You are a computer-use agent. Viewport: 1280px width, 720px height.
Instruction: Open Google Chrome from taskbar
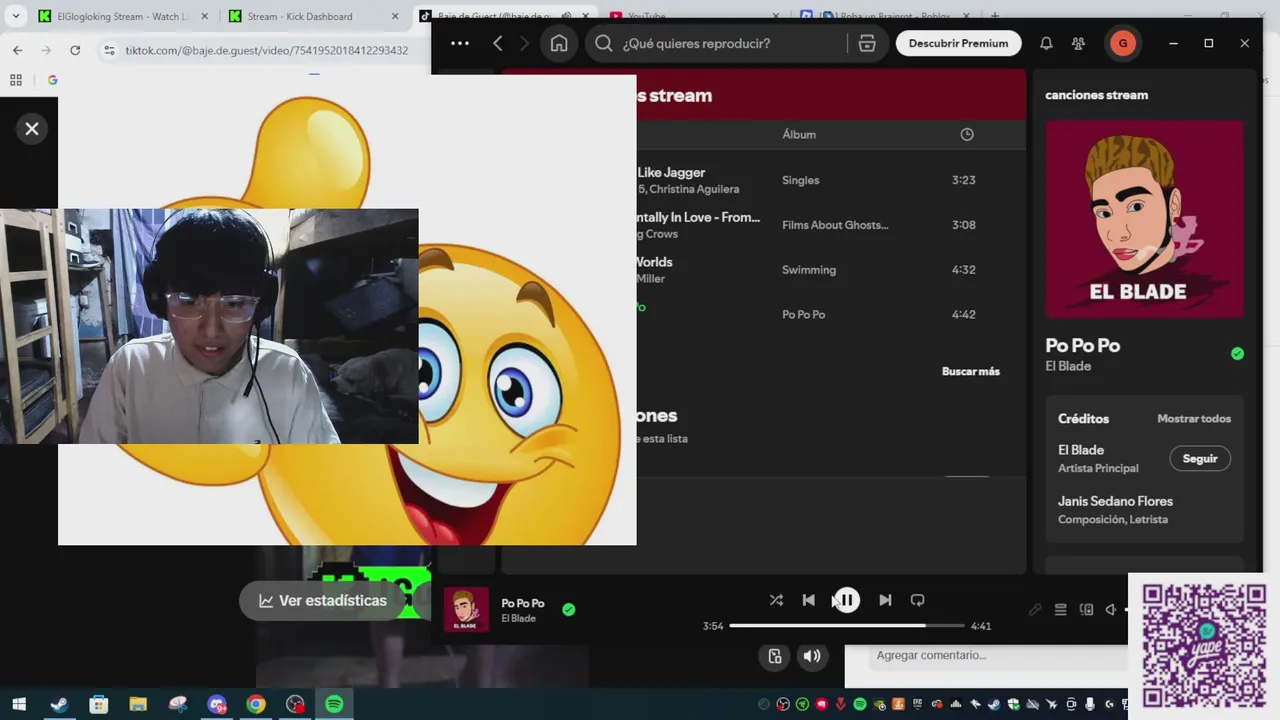256,704
